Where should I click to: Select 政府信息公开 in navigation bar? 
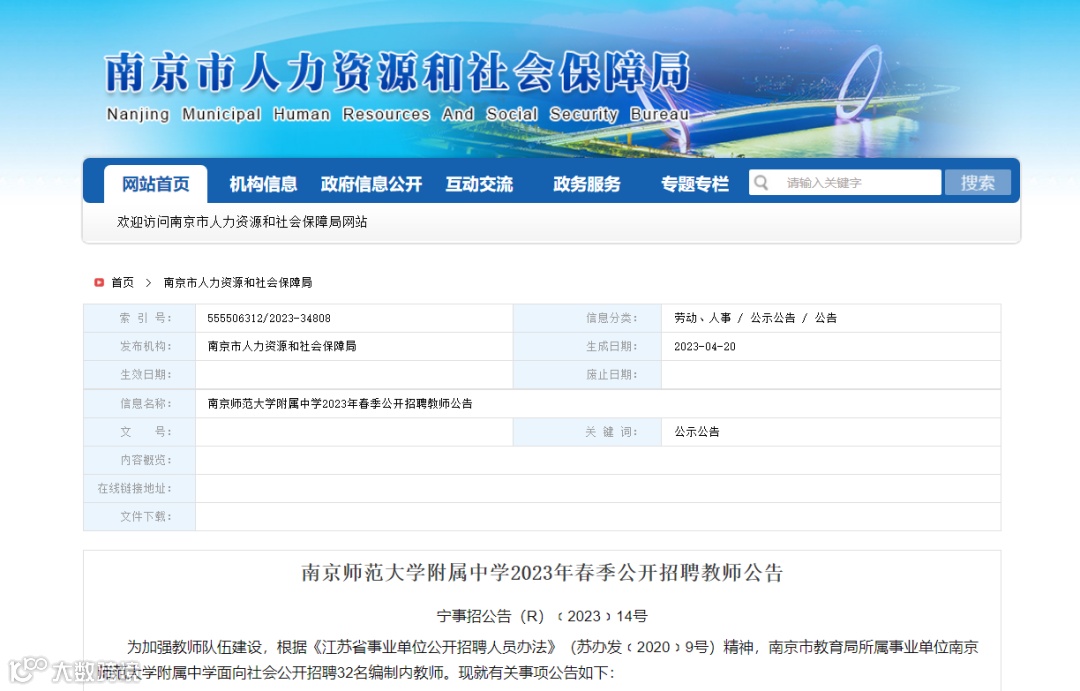(371, 184)
